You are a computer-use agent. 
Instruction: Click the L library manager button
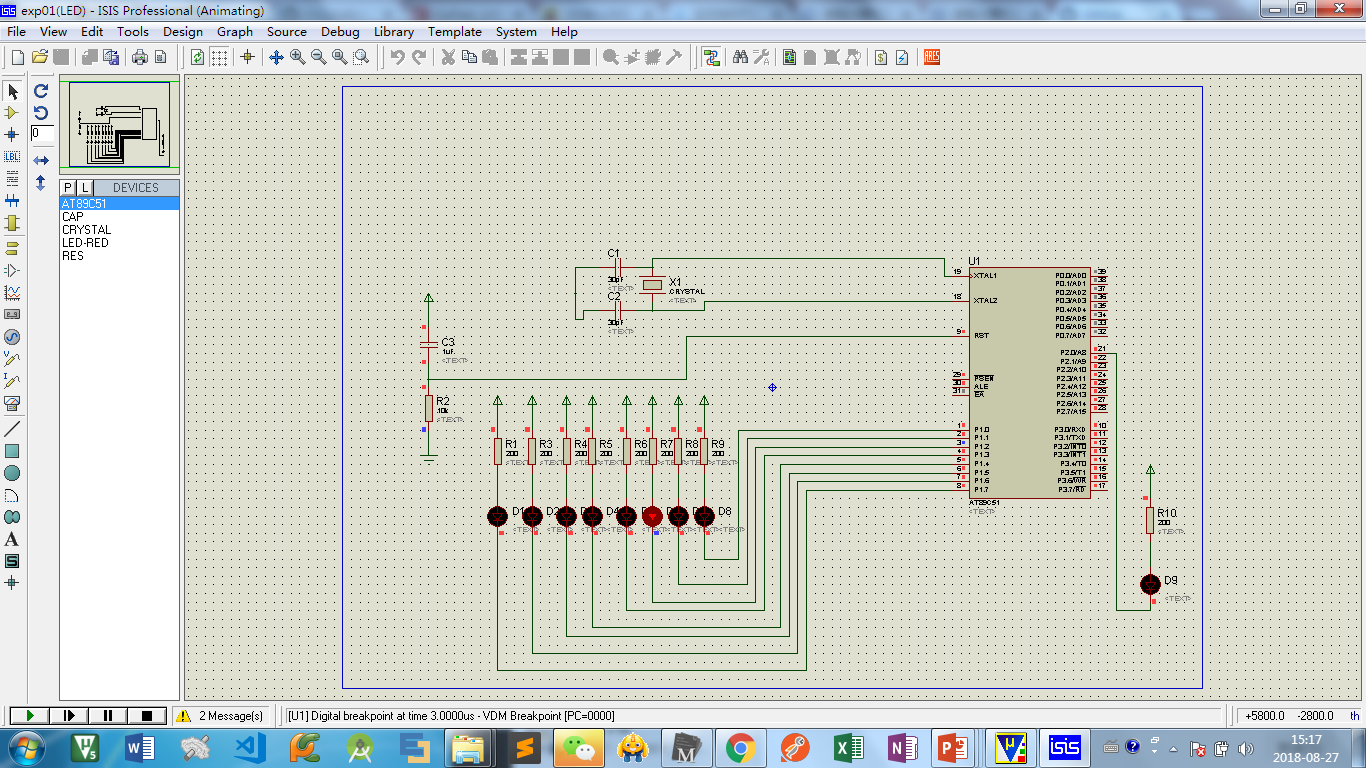[x=85, y=188]
